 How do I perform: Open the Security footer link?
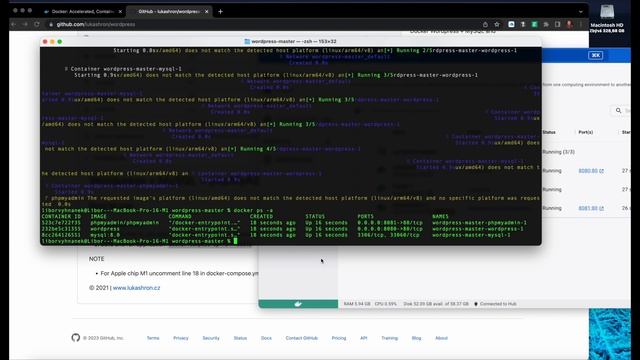tap(211, 338)
